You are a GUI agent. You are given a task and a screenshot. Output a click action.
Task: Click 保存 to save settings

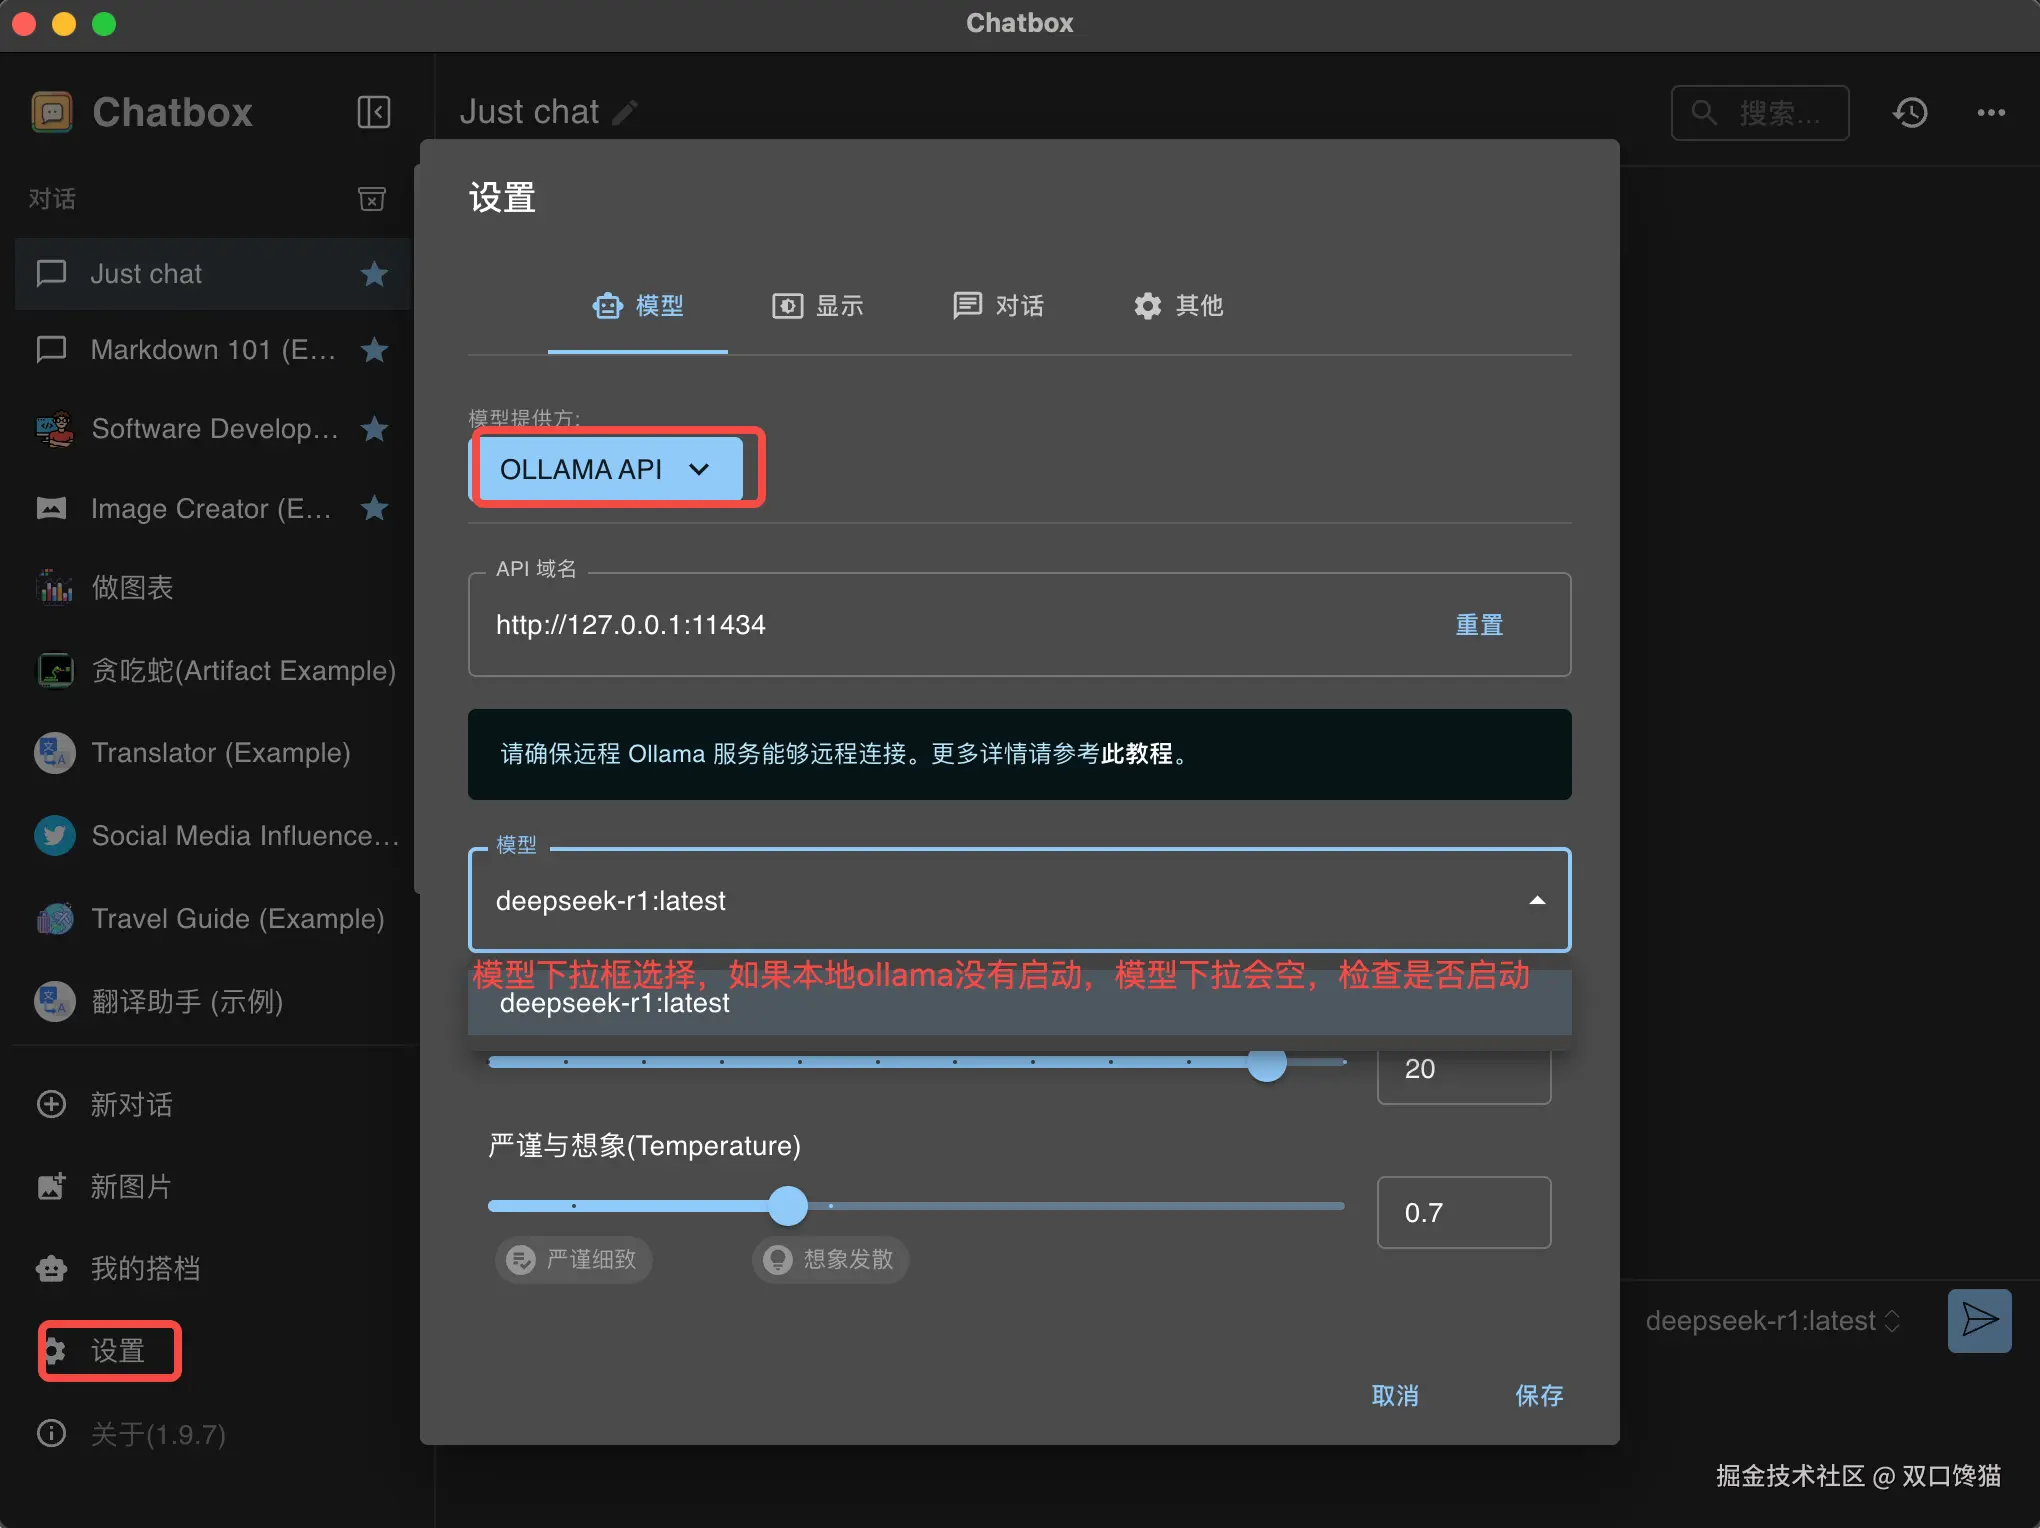[x=1538, y=1395]
